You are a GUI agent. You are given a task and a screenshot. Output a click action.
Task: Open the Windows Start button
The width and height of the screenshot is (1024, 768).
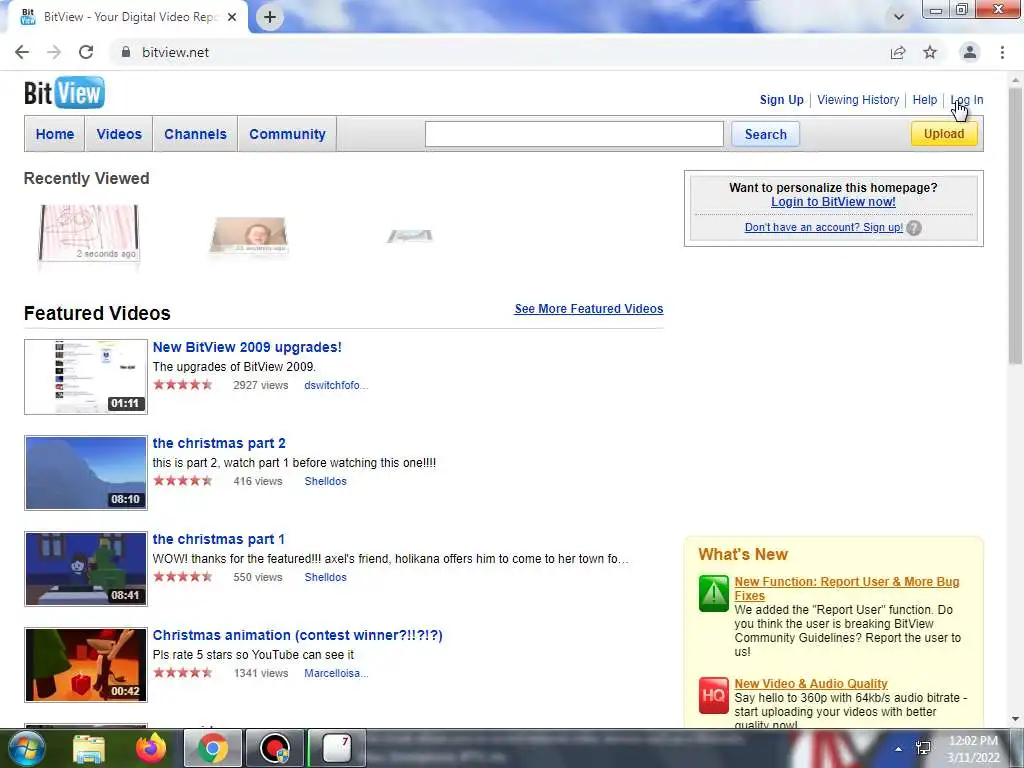coord(26,748)
